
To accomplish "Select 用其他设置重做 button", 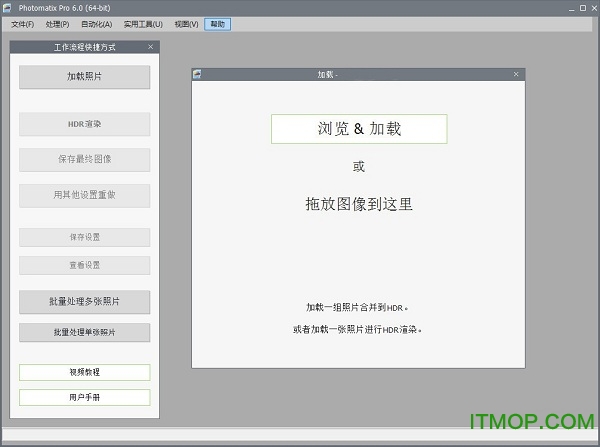I will [x=84, y=195].
